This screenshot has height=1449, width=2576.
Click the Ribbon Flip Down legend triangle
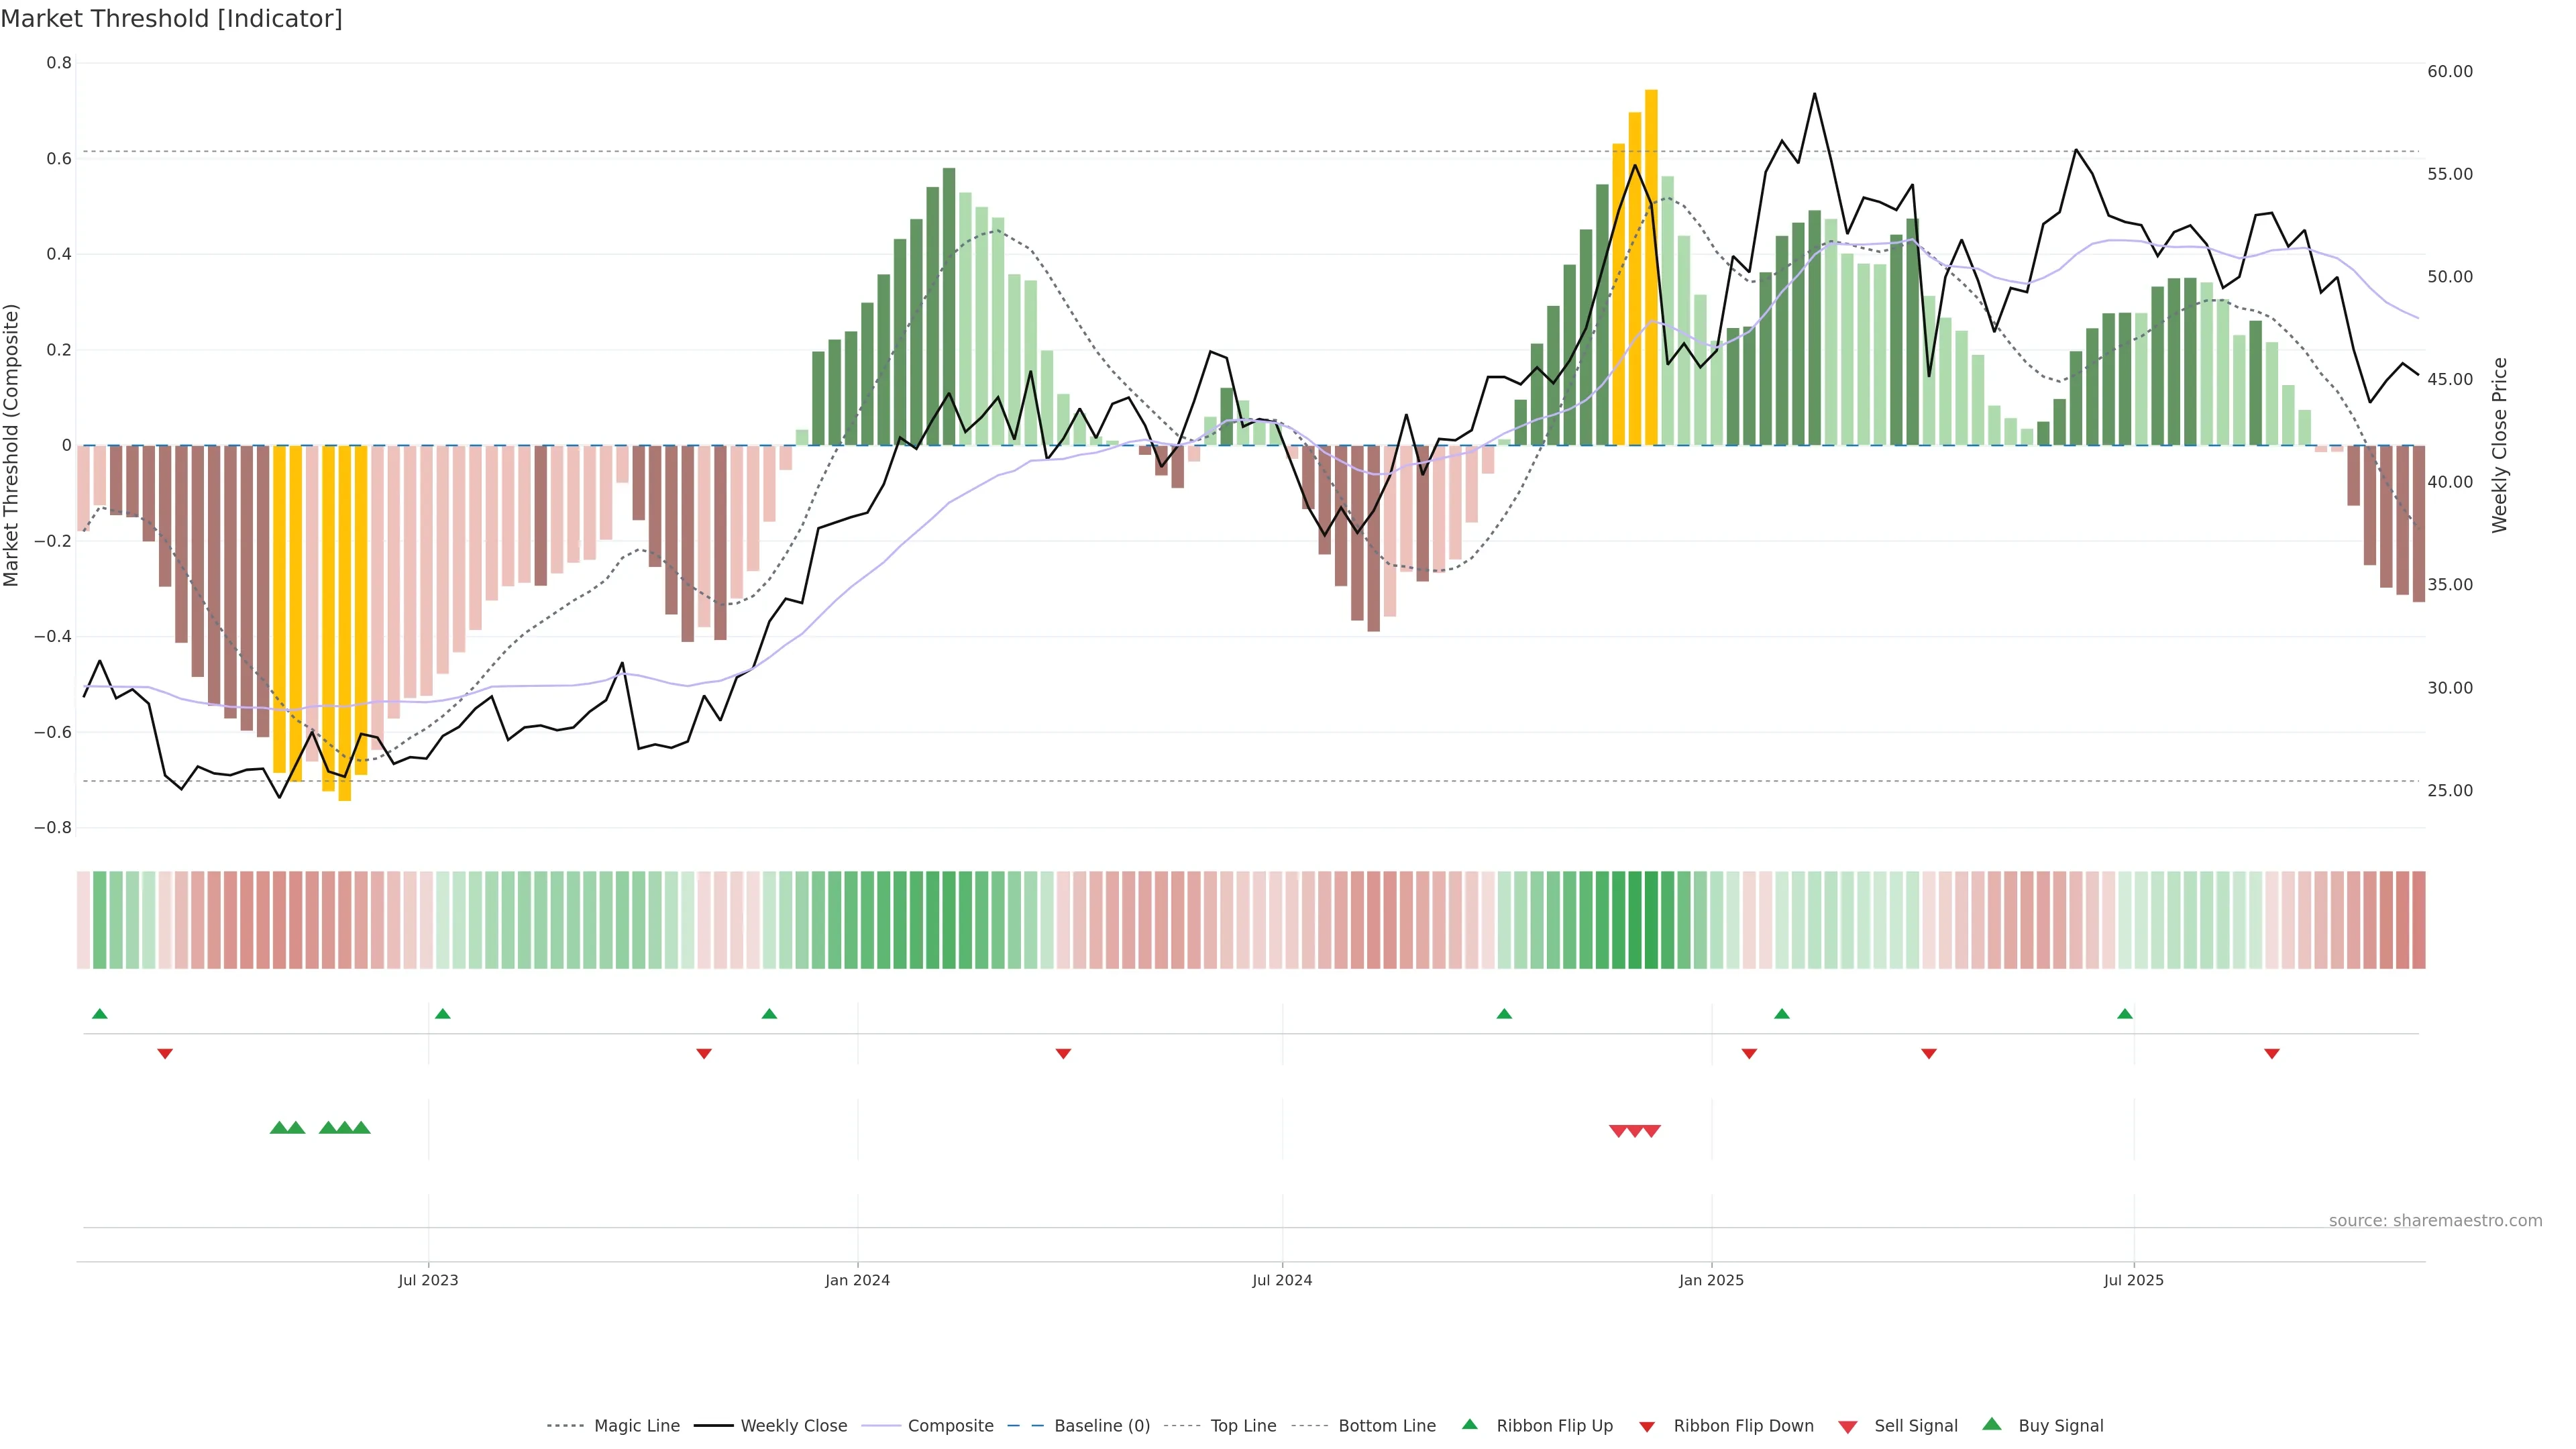(1647, 1426)
